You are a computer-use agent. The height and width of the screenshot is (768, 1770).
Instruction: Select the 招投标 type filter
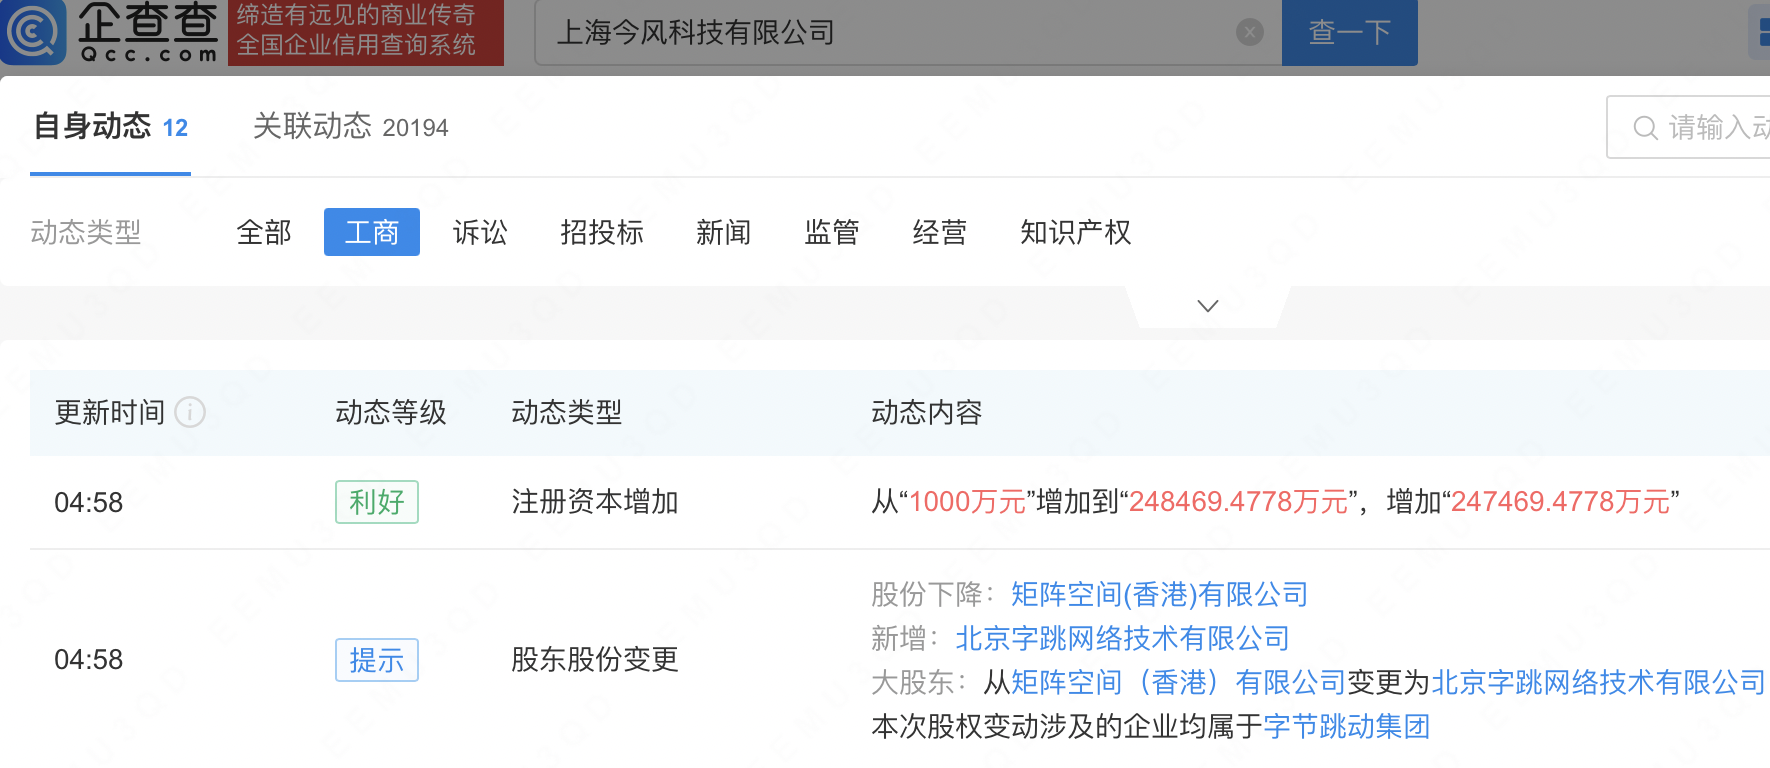(602, 232)
